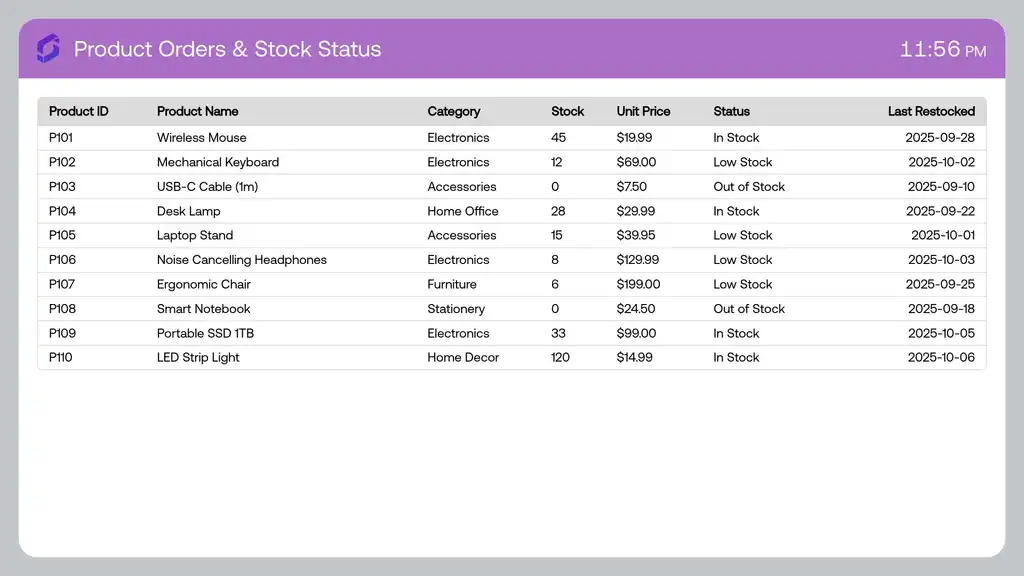Click the stock count 120 for LED Strip Light
The image size is (1024, 576).
click(x=560, y=357)
